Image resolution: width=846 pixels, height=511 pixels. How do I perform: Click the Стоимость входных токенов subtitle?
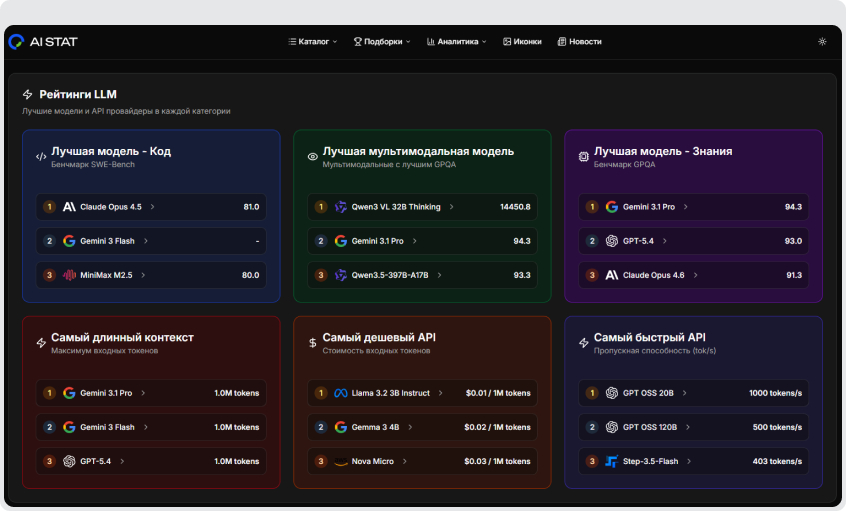click(x=376, y=351)
